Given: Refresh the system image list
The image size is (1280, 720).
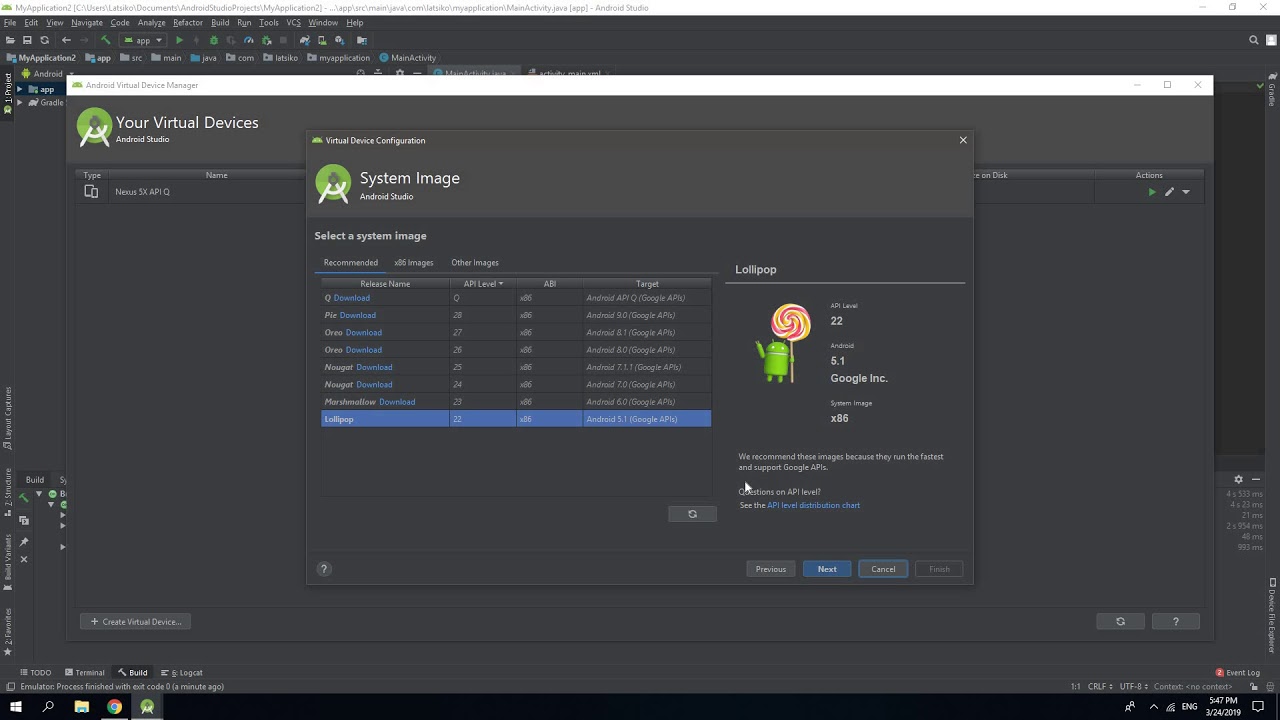Looking at the screenshot, I should (x=692, y=514).
